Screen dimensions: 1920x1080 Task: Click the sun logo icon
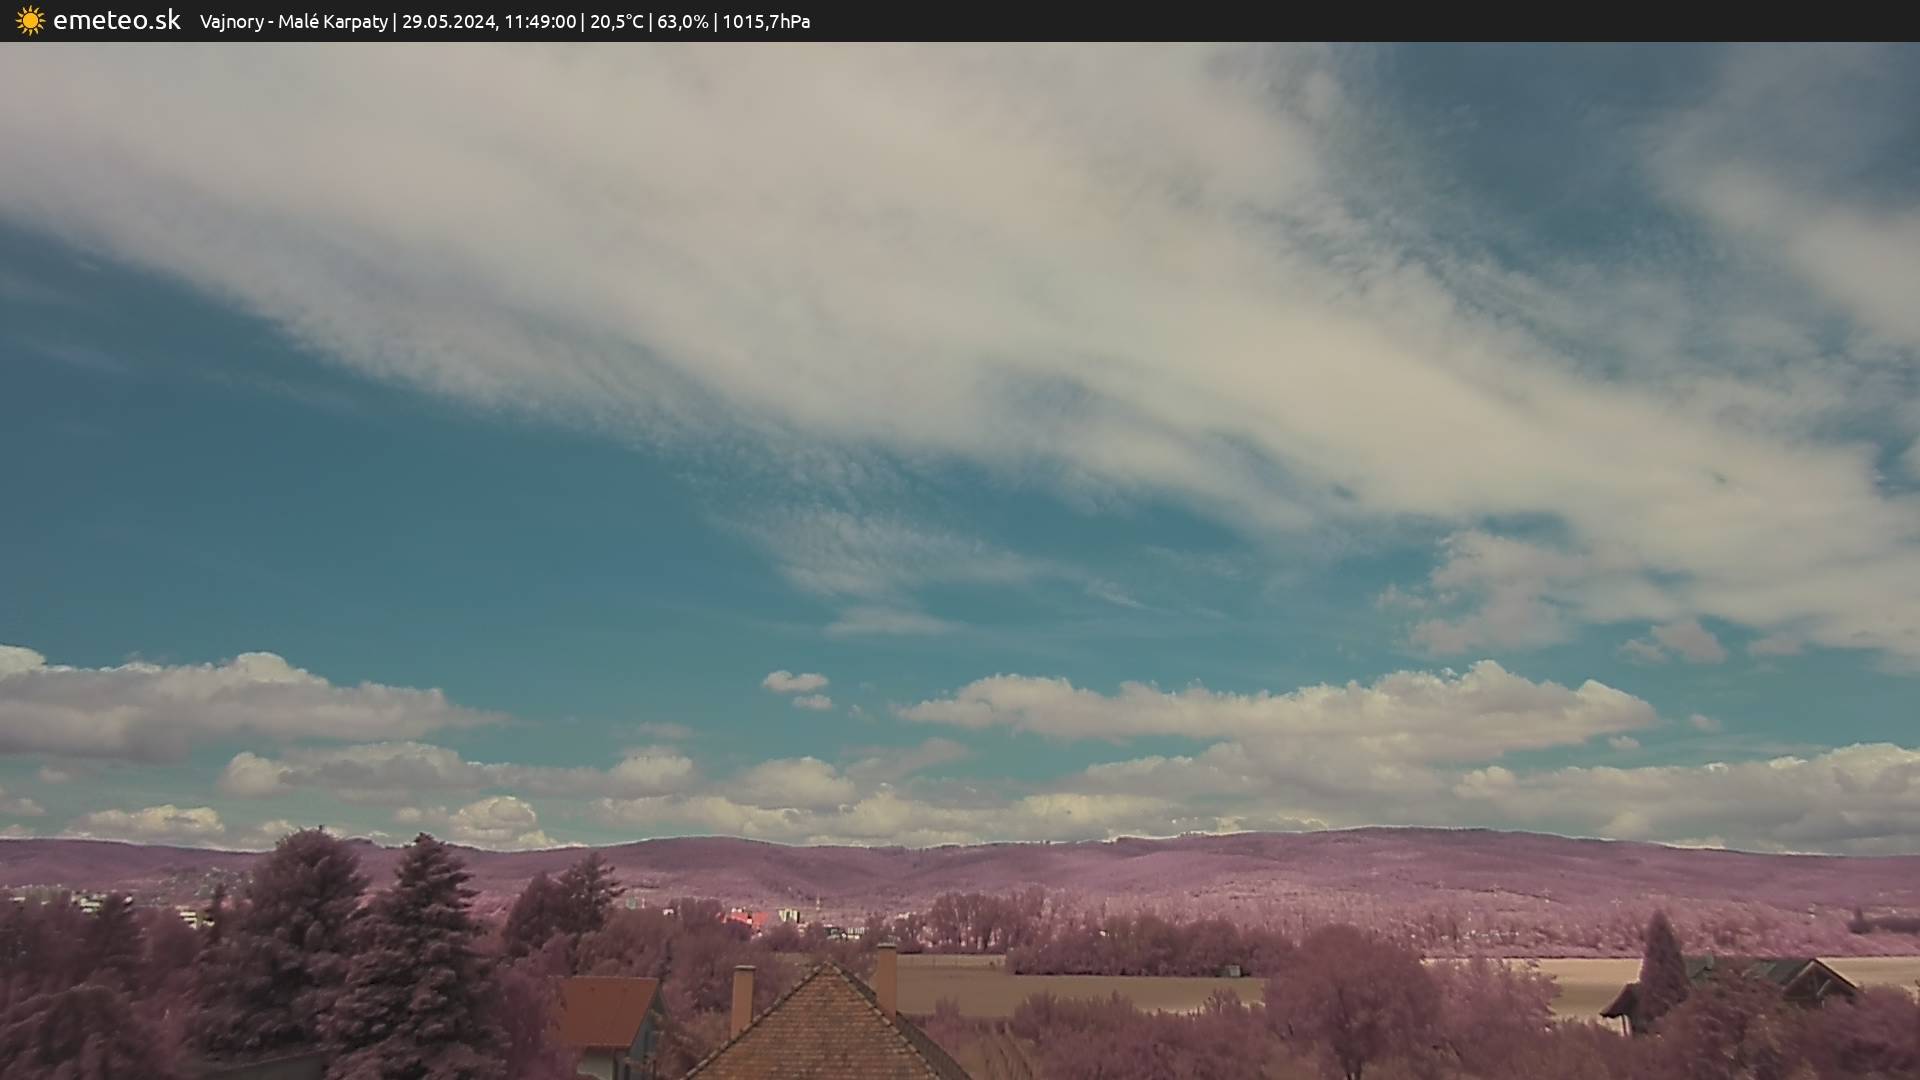(30, 21)
